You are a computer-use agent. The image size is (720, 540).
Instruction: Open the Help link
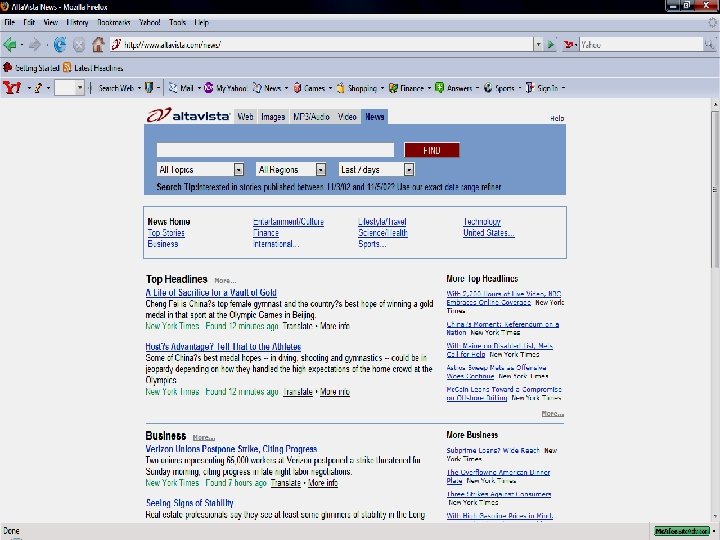[x=557, y=118]
